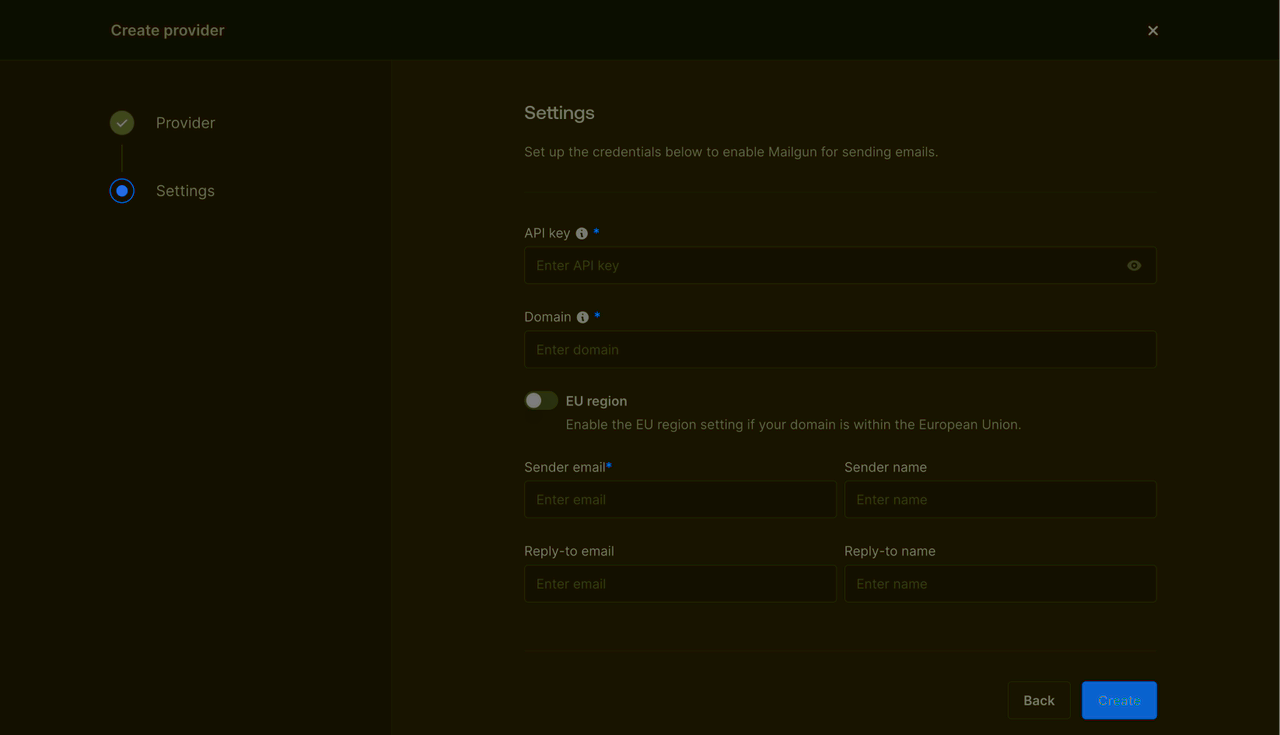The width and height of the screenshot is (1280, 735).
Task: Focus the Reply-to name input field
Action: tap(1000, 584)
